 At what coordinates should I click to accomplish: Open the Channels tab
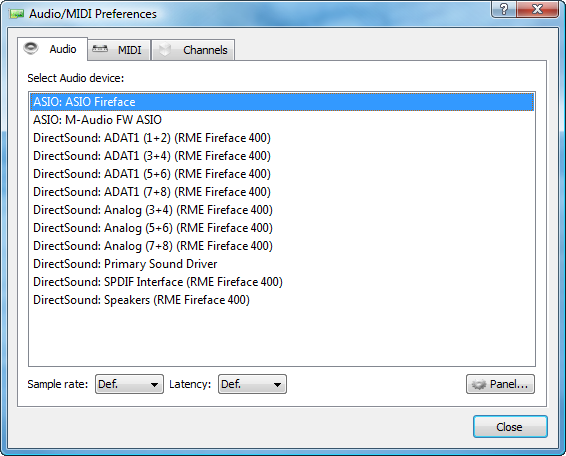point(193,50)
